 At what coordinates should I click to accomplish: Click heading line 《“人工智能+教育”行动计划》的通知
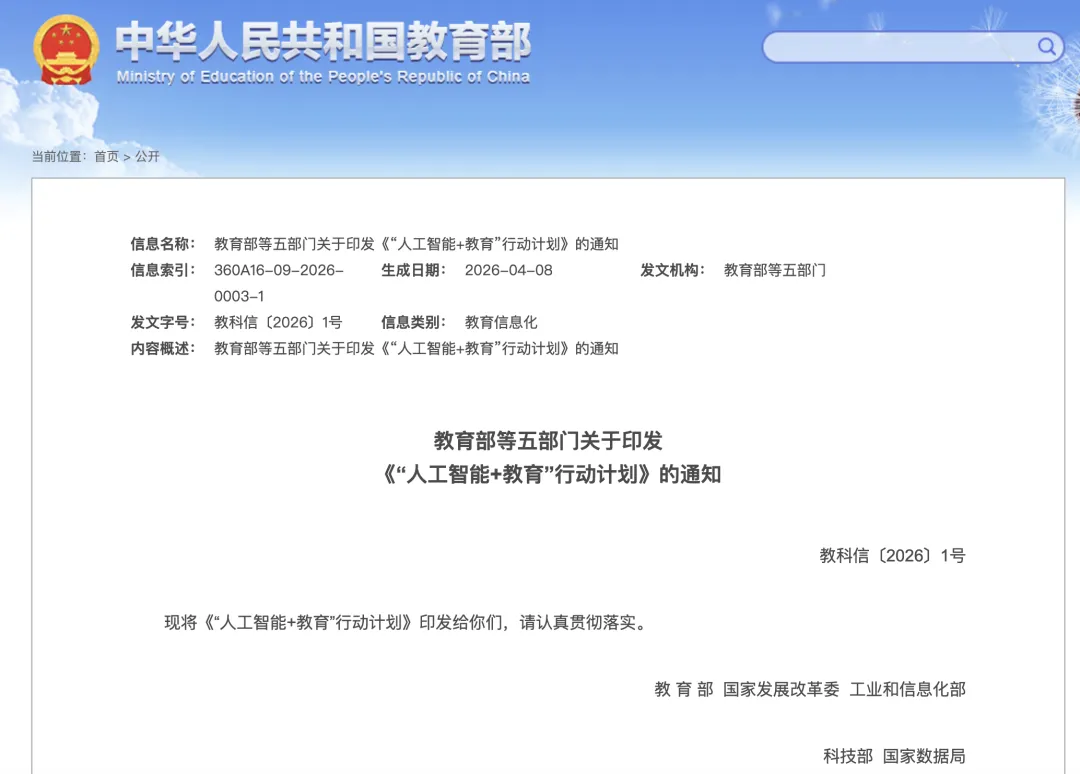click(550, 474)
